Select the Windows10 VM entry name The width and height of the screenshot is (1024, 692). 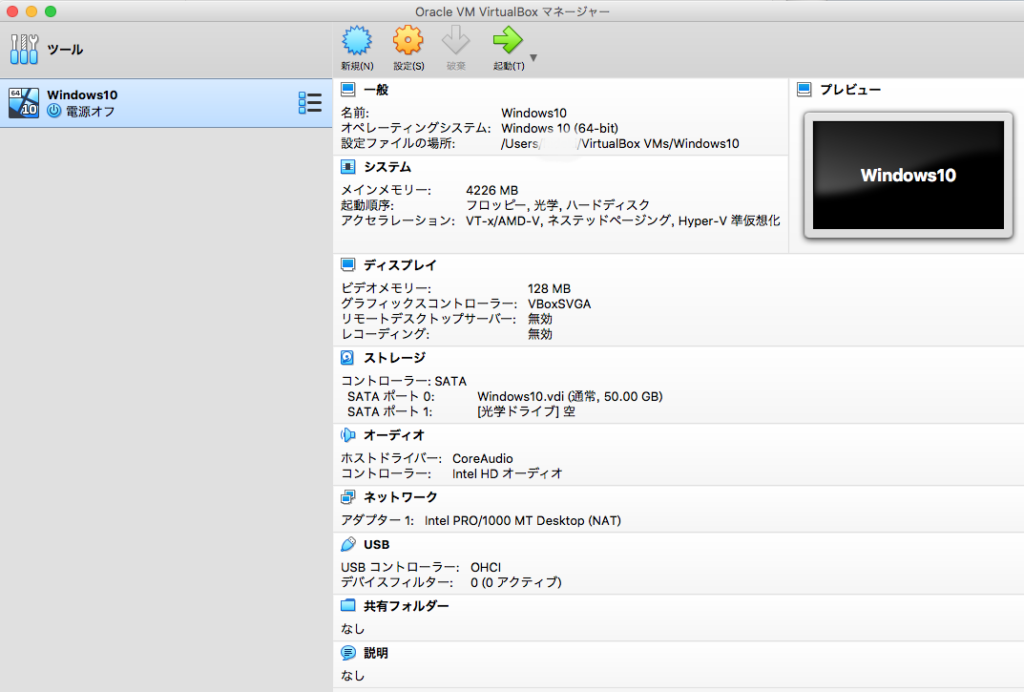[x=82, y=95]
